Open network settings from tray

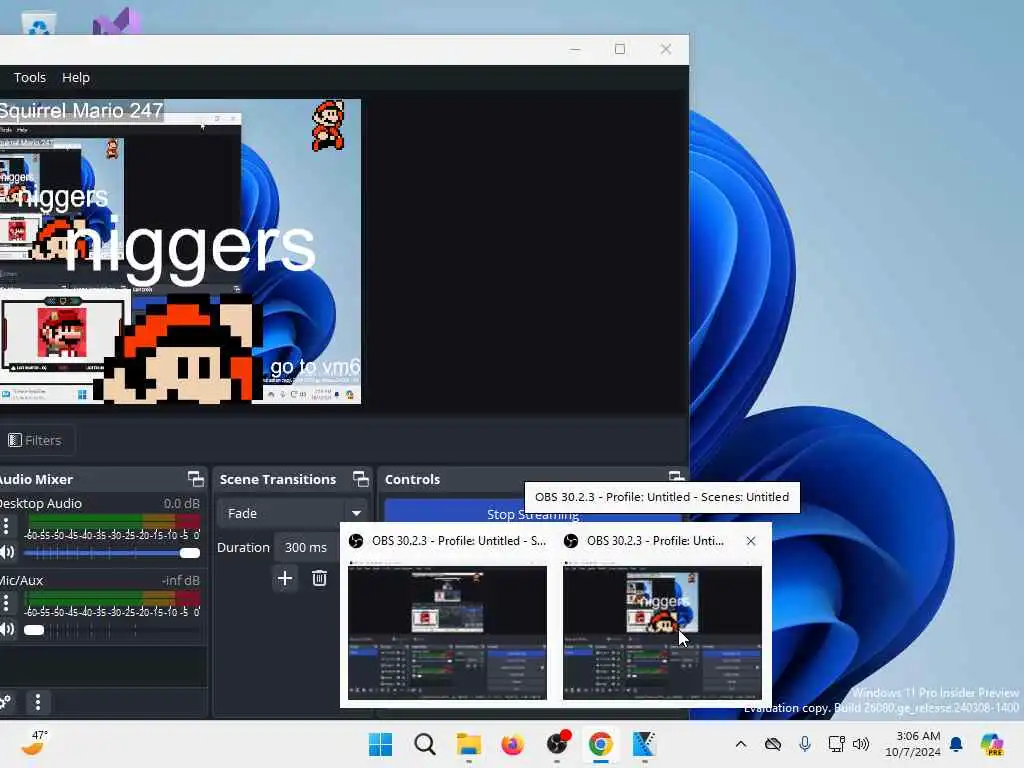pyautogui.click(x=836, y=744)
